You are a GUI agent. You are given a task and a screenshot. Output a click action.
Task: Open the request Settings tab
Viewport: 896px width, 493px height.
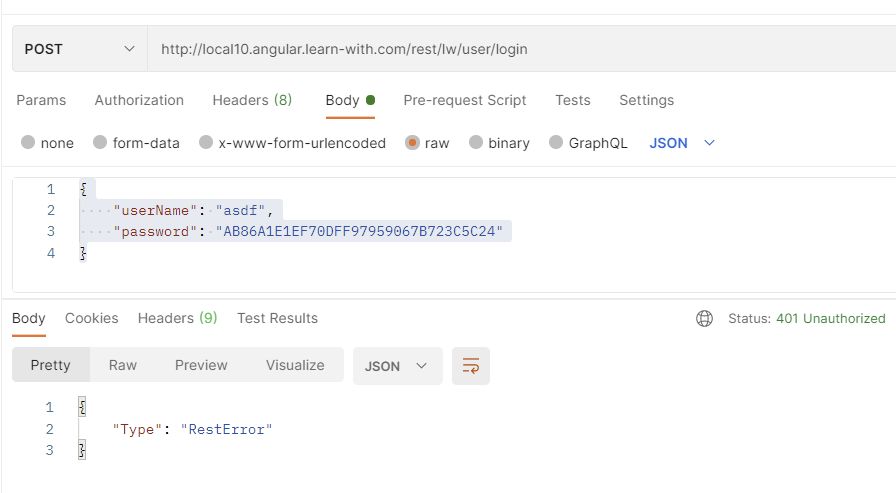coord(646,101)
